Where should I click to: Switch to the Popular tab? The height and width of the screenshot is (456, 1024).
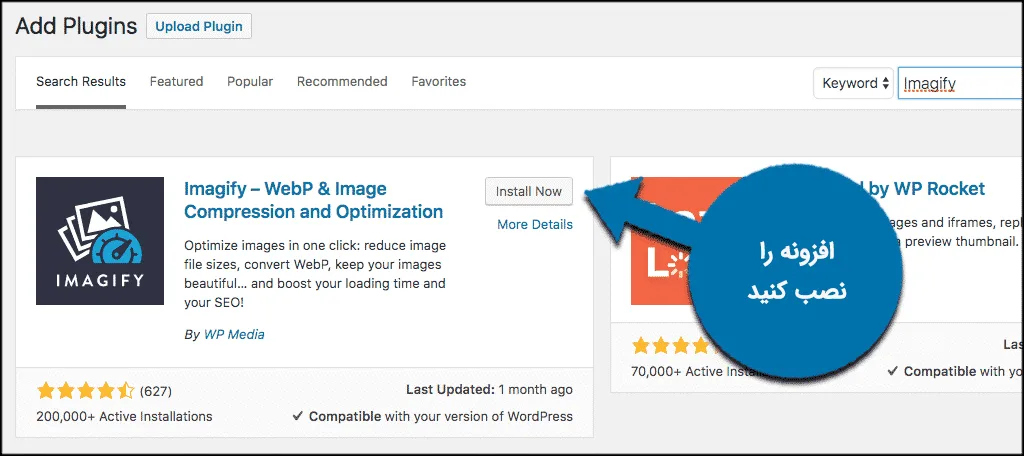(250, 82)
